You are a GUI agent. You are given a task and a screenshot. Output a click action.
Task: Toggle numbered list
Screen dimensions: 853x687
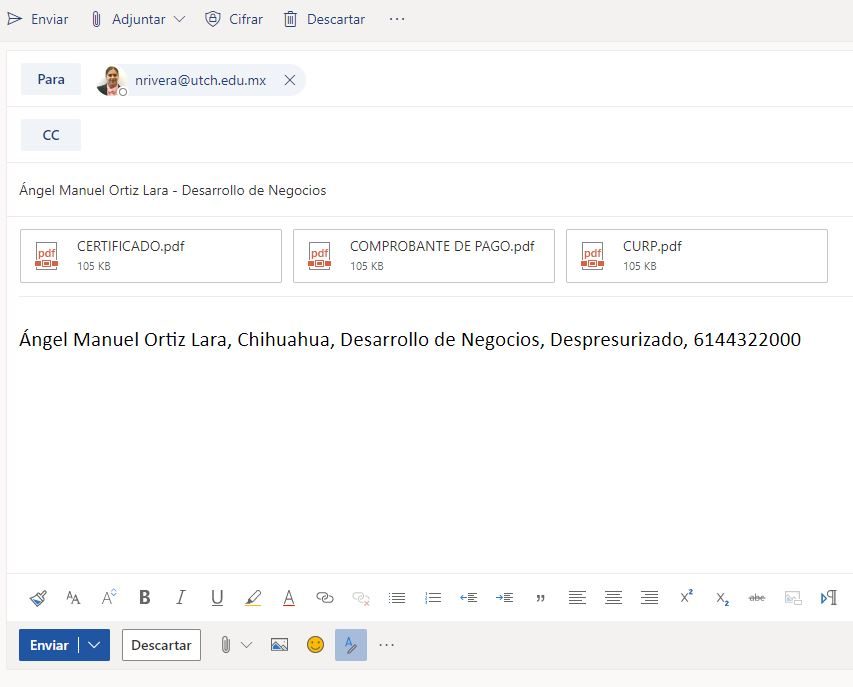(432, 598)
